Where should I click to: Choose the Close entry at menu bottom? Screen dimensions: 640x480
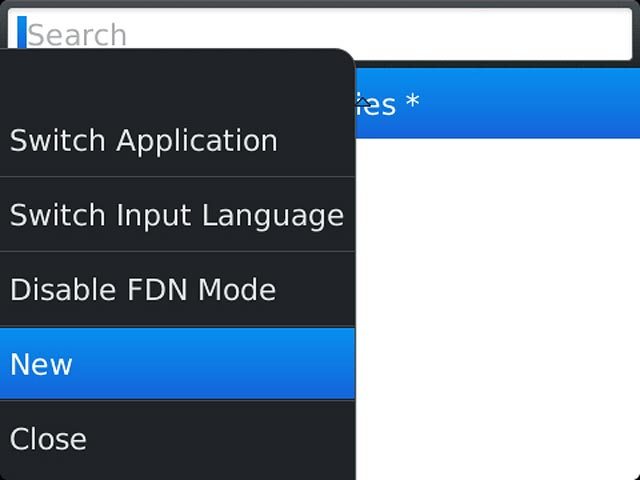pyautogui.click(x=177, y=439)
